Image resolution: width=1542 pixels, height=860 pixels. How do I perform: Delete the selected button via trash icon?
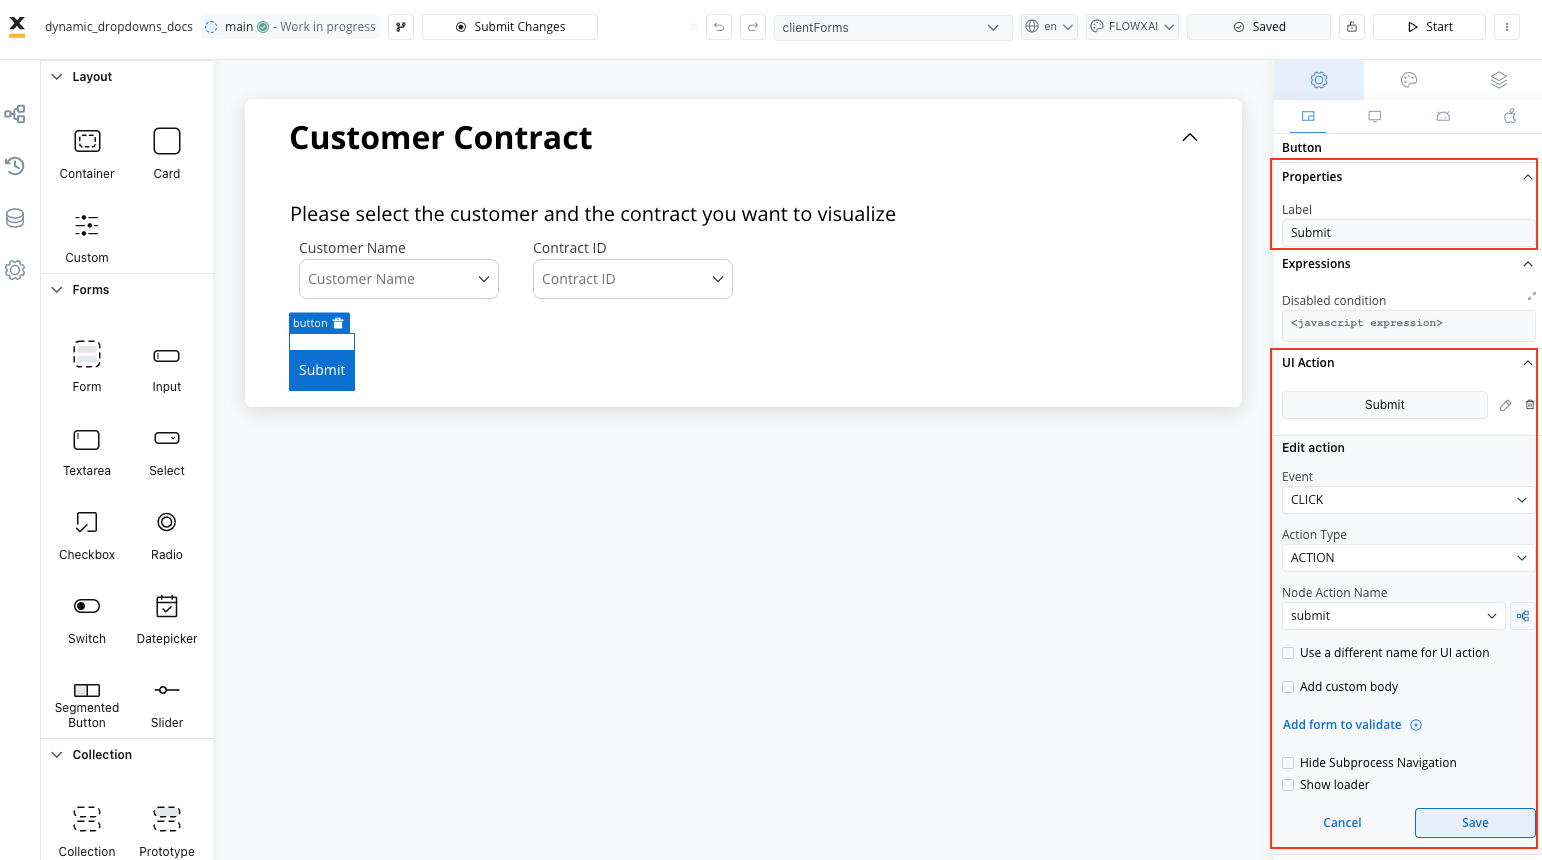pyautogui.click(x=338, y=323)
